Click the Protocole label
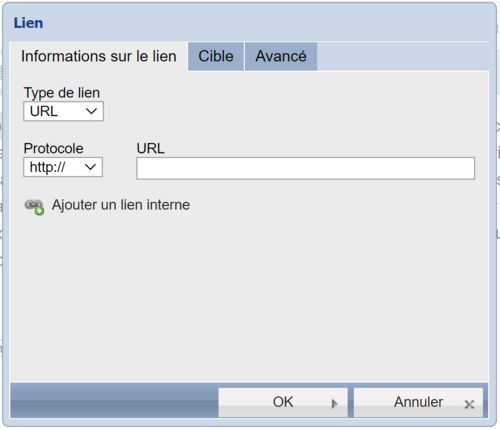The image size is (500, 429). [53, 148]
